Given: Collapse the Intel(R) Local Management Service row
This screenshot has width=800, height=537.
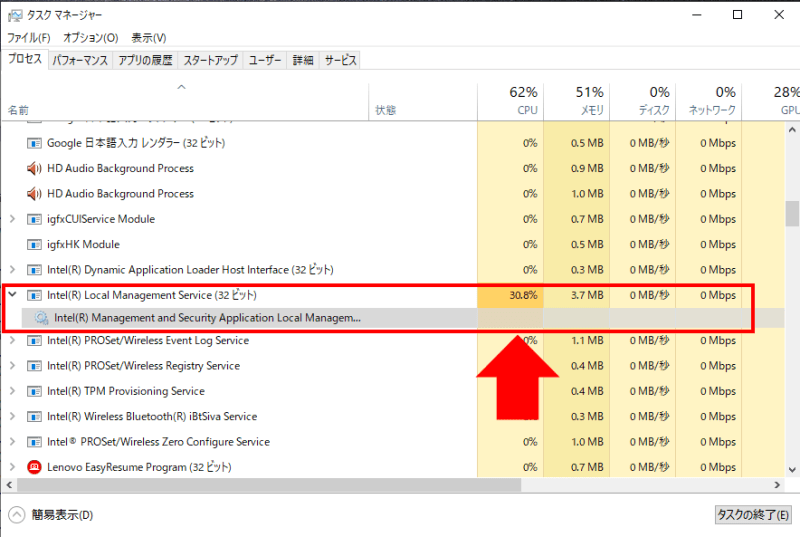Looking at the screenshot, I should point(12,295).
